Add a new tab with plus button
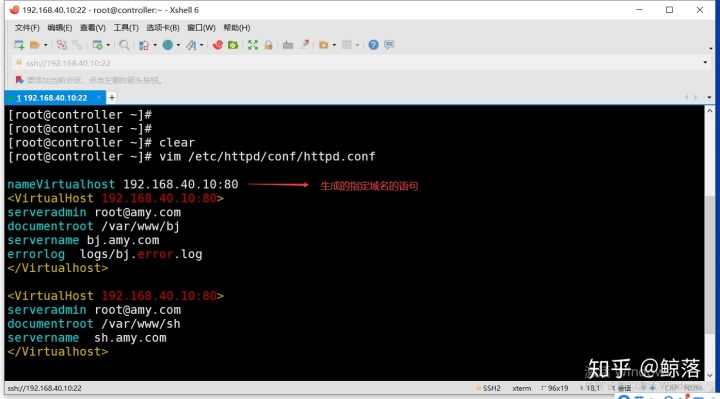 click(112, 97)
